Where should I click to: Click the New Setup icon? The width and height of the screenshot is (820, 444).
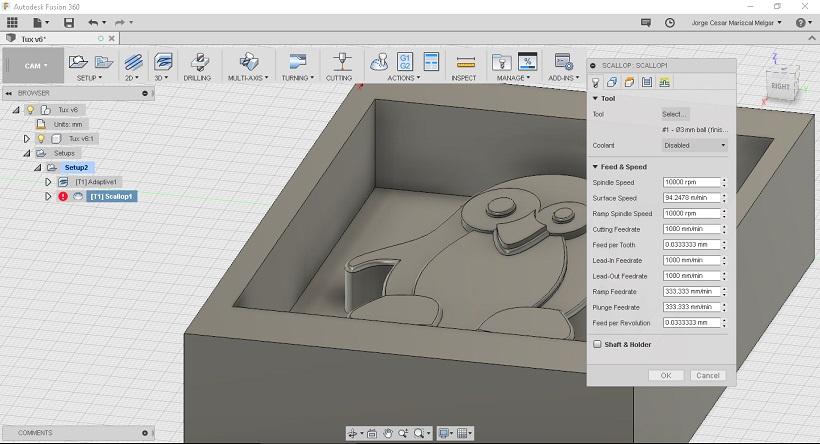click(78, 62)
